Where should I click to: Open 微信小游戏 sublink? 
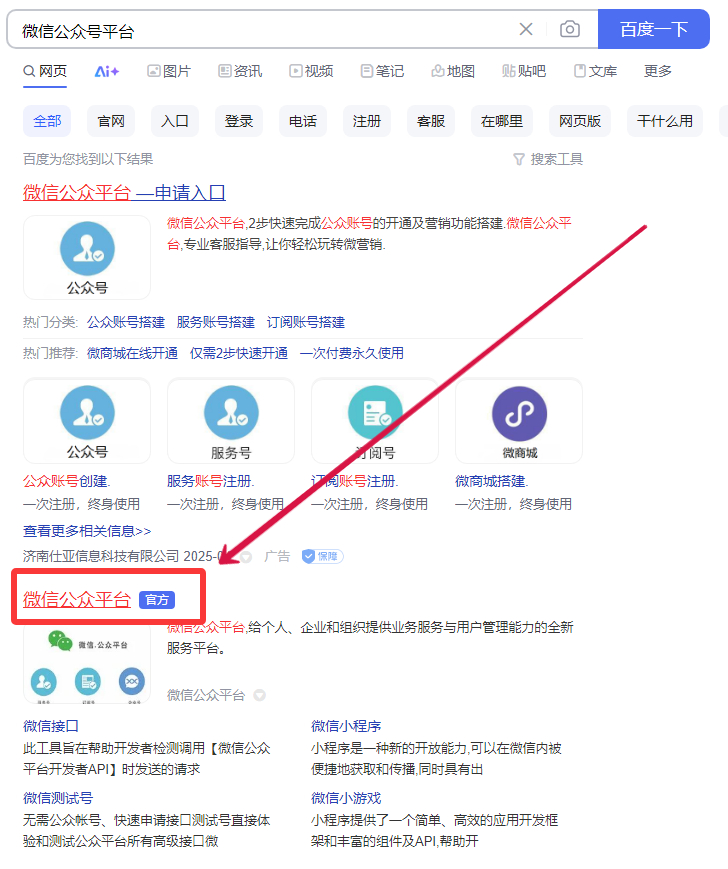click(x=346, y=798)
